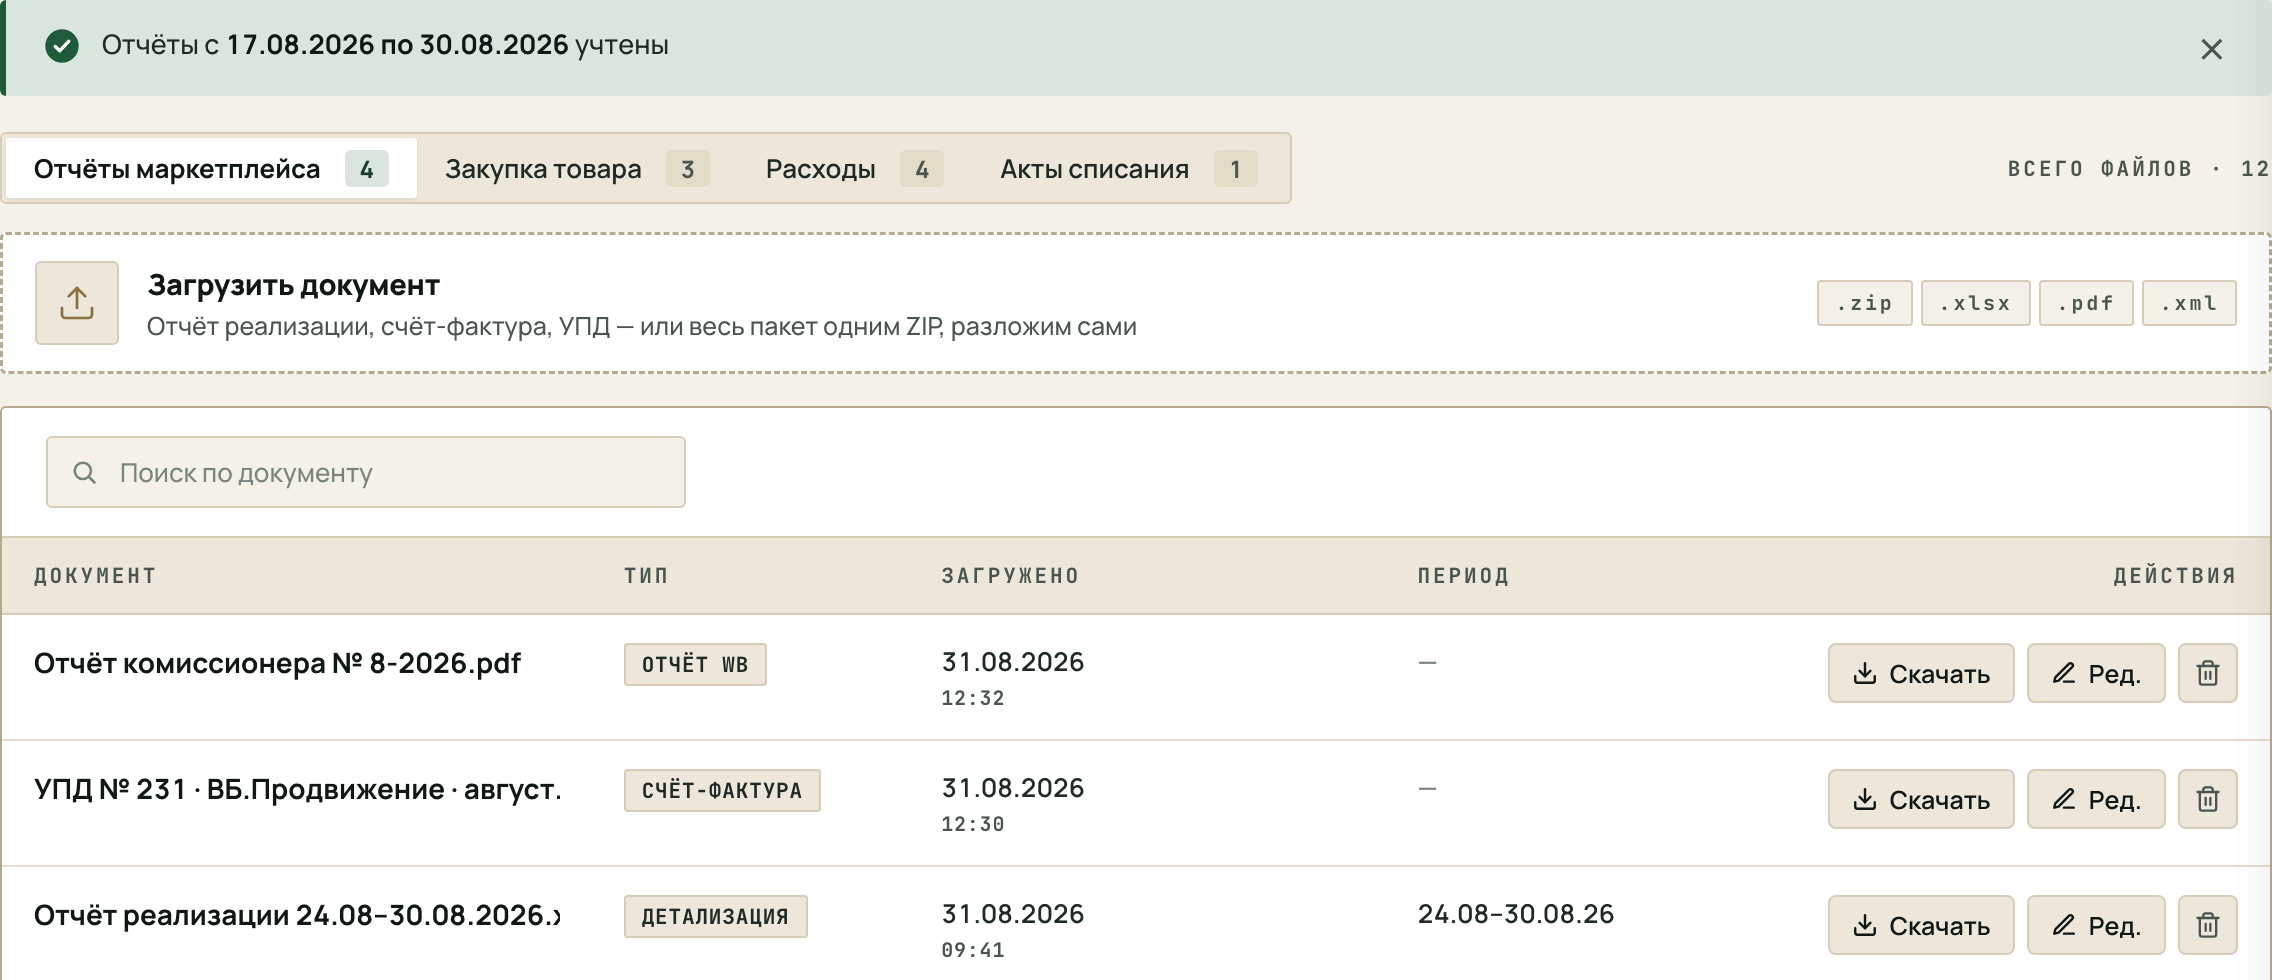Screen dimensions: 2272x980
Task: Click the ОТЧЁТ WB type tag
Action: click(695, 664)
